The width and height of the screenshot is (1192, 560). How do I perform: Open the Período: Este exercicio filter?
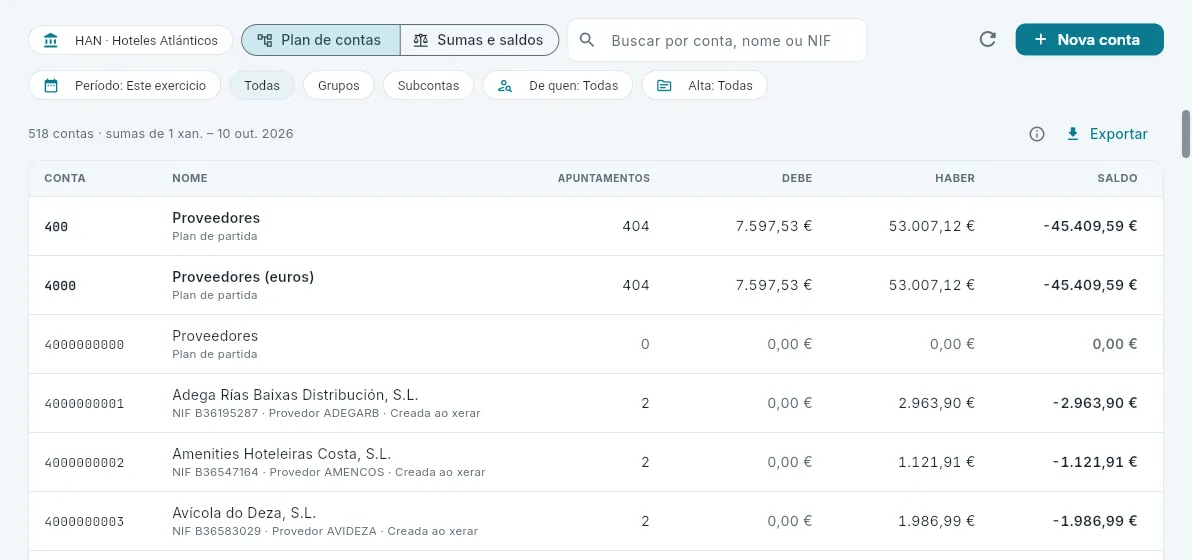click(125, 85)
